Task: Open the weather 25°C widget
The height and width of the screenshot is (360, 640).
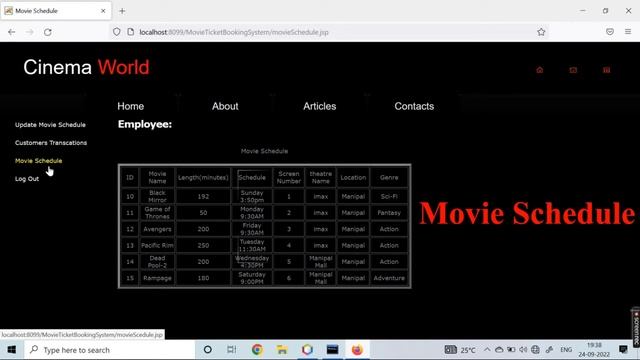Action: [x=460, y=350]
